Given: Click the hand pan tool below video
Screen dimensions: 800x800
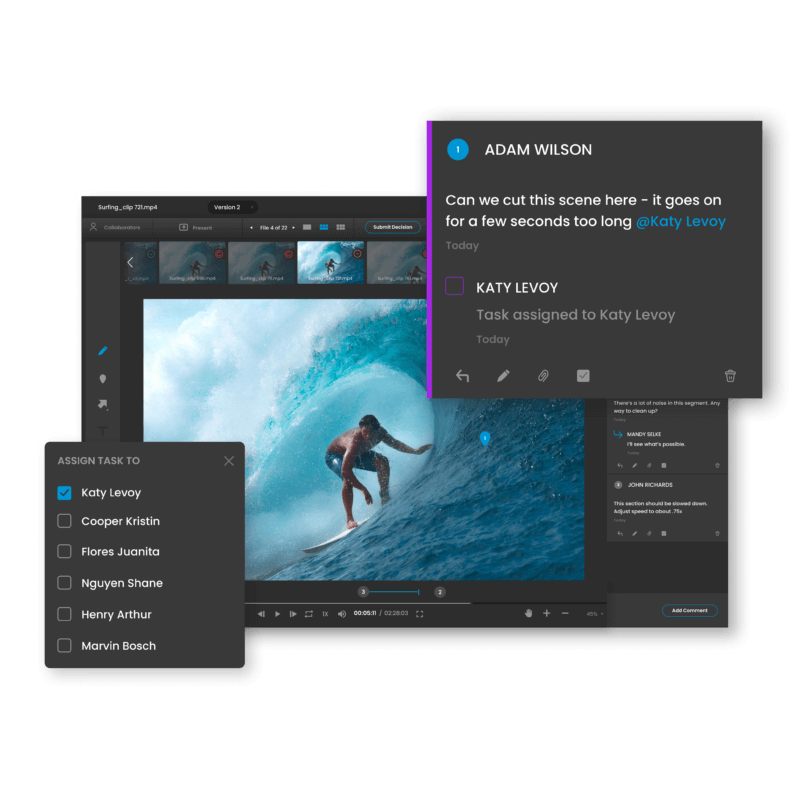Looking at the screenshot, I should 528,613.
